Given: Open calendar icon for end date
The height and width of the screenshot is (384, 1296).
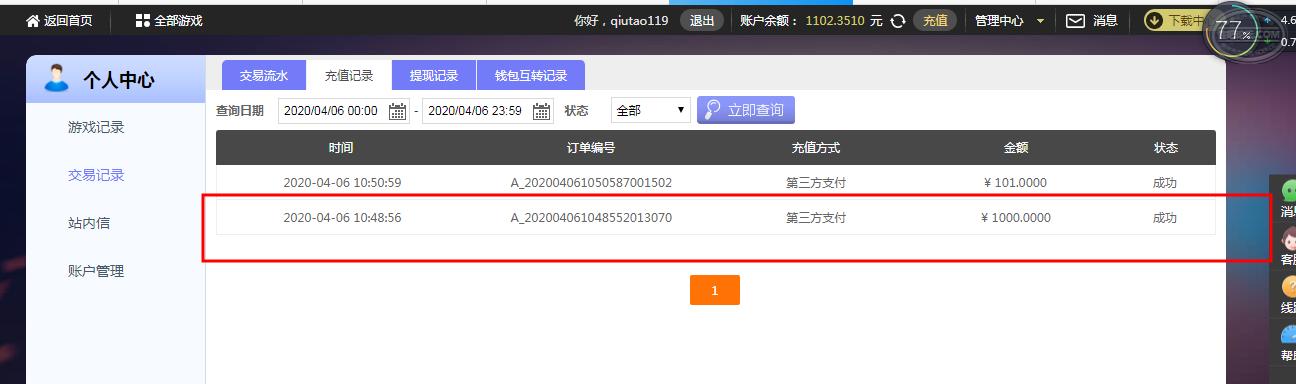Looking at the screenshot, I should pos(542,111).
